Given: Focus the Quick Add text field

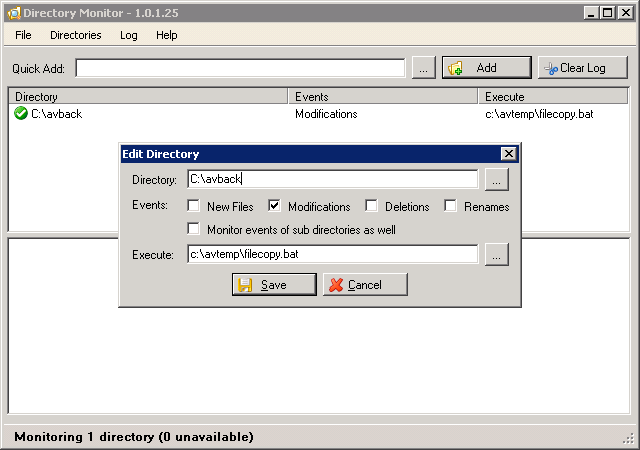Looking at the screenshot, I should [240, 68].
